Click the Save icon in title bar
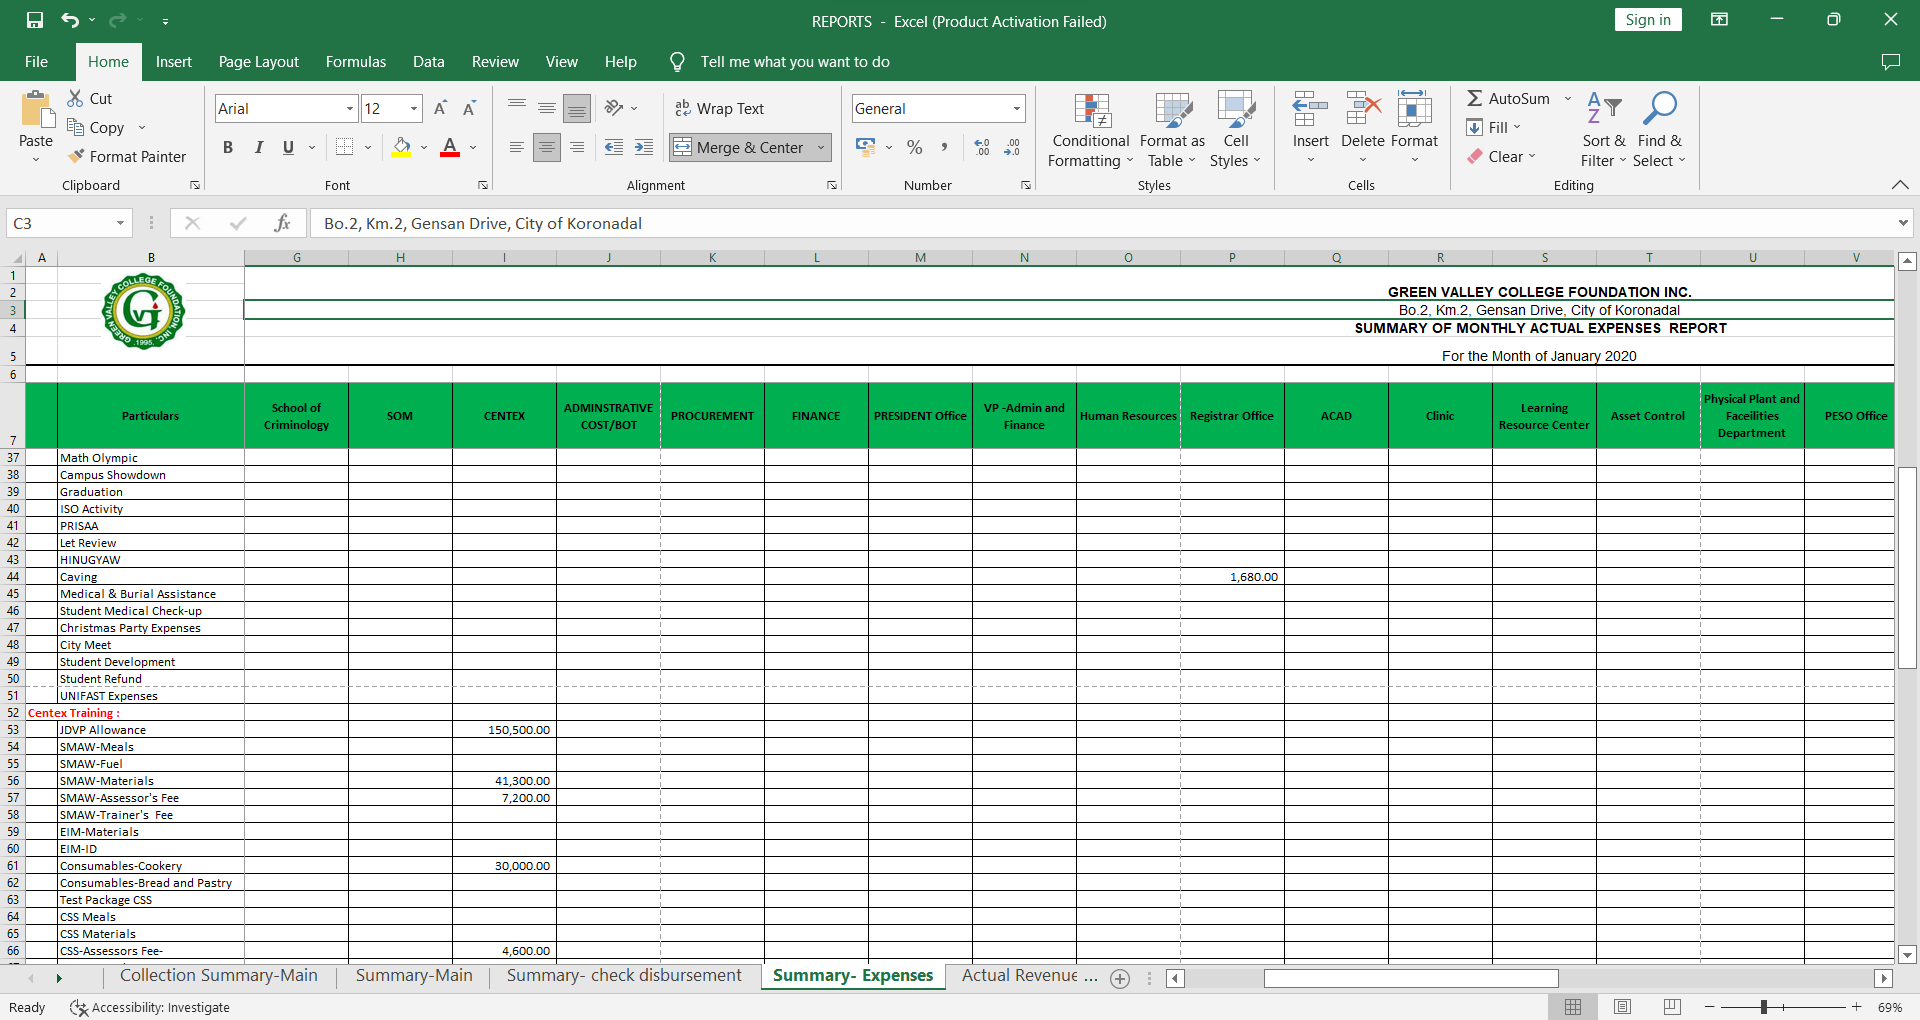The width and height of the screenshot is (1920, 1020). point(35,20)
